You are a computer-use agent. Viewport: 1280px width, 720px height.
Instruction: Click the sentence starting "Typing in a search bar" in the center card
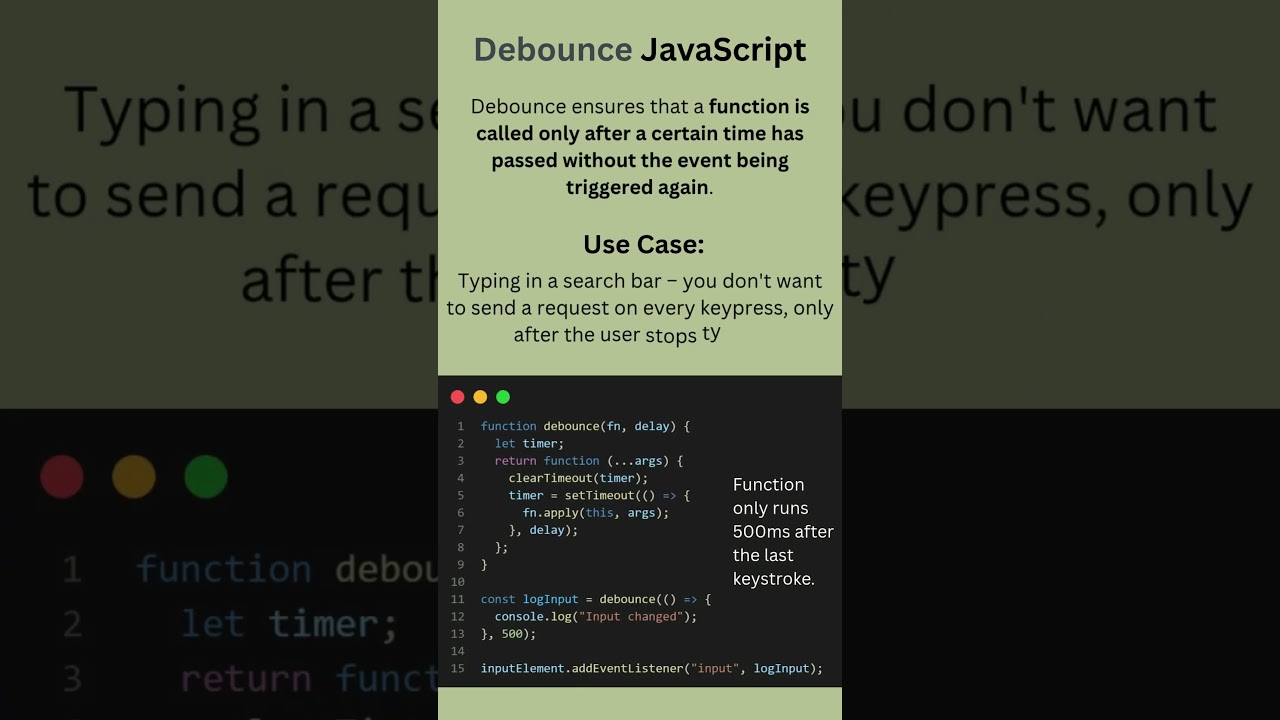pos(640,308)
